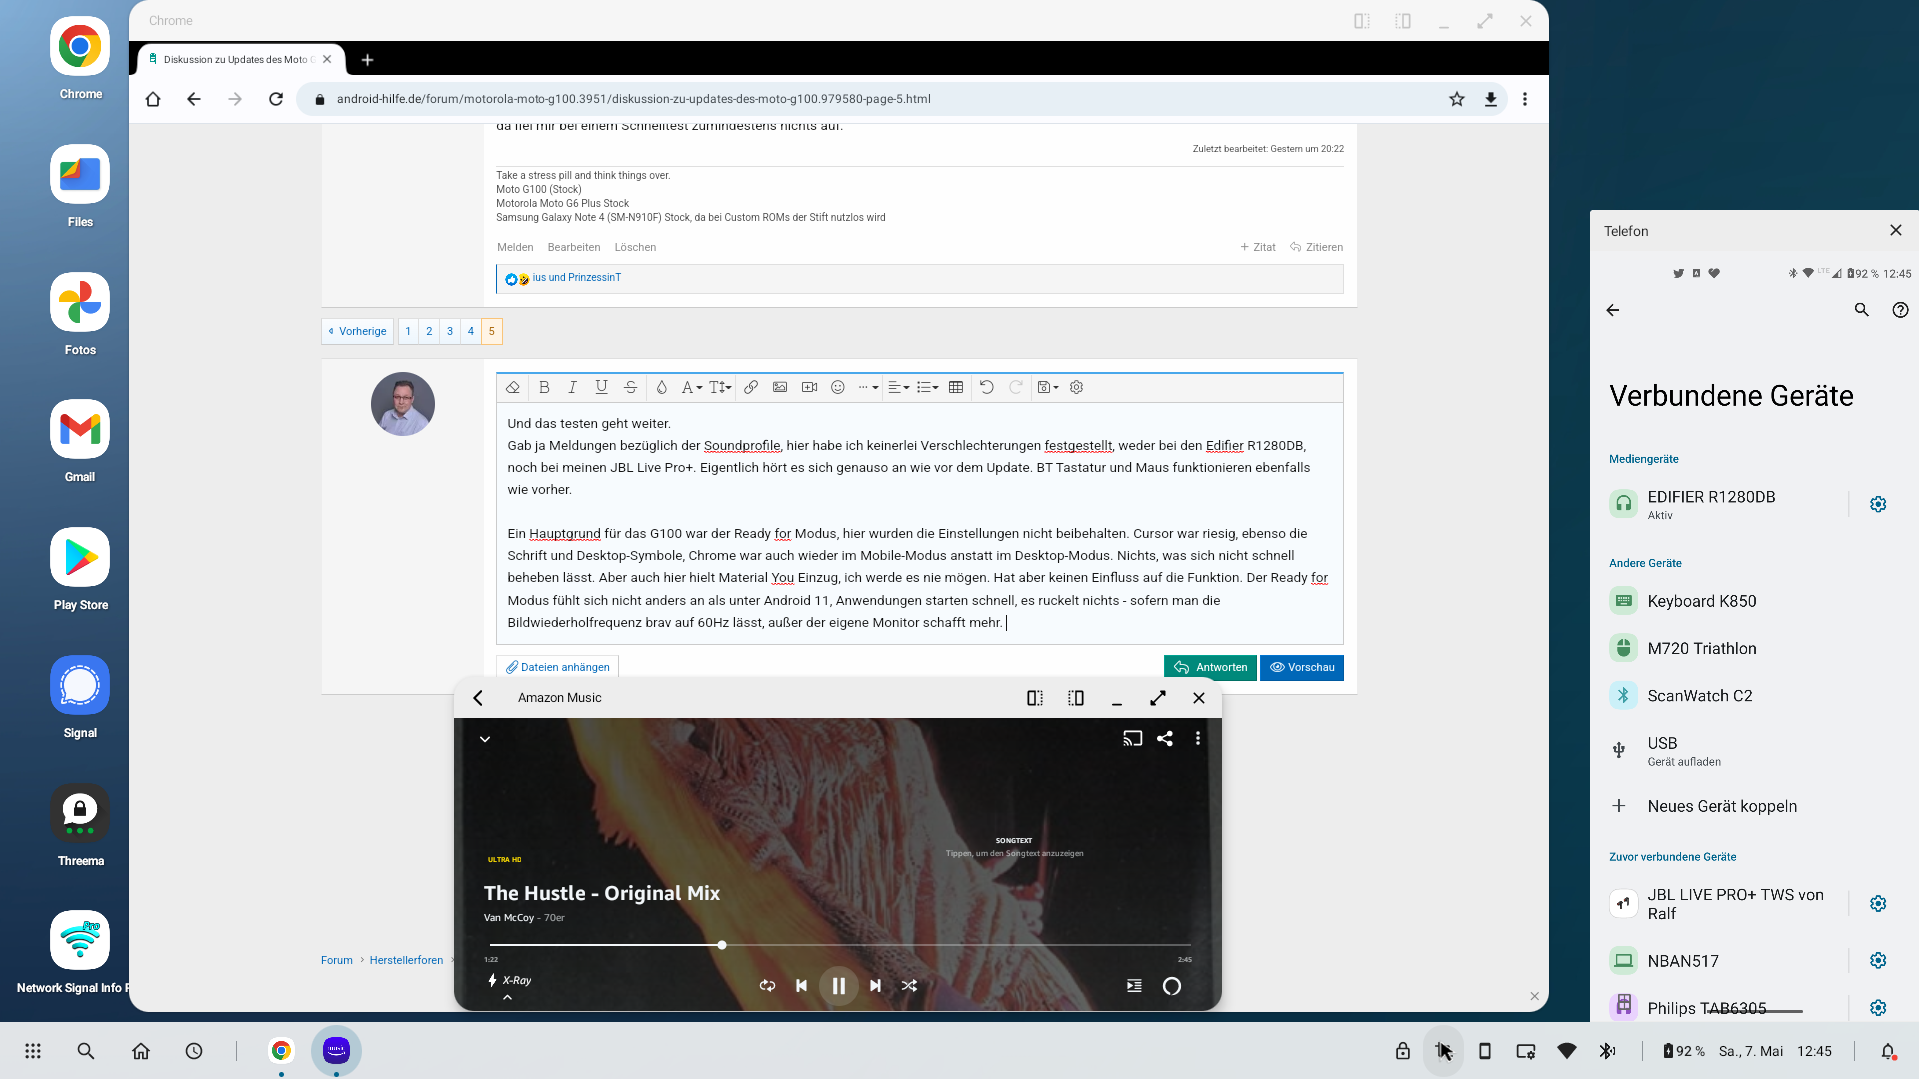1919x1079 pixels.
Task: Insert media video in the editor
Action: (809, 388)
